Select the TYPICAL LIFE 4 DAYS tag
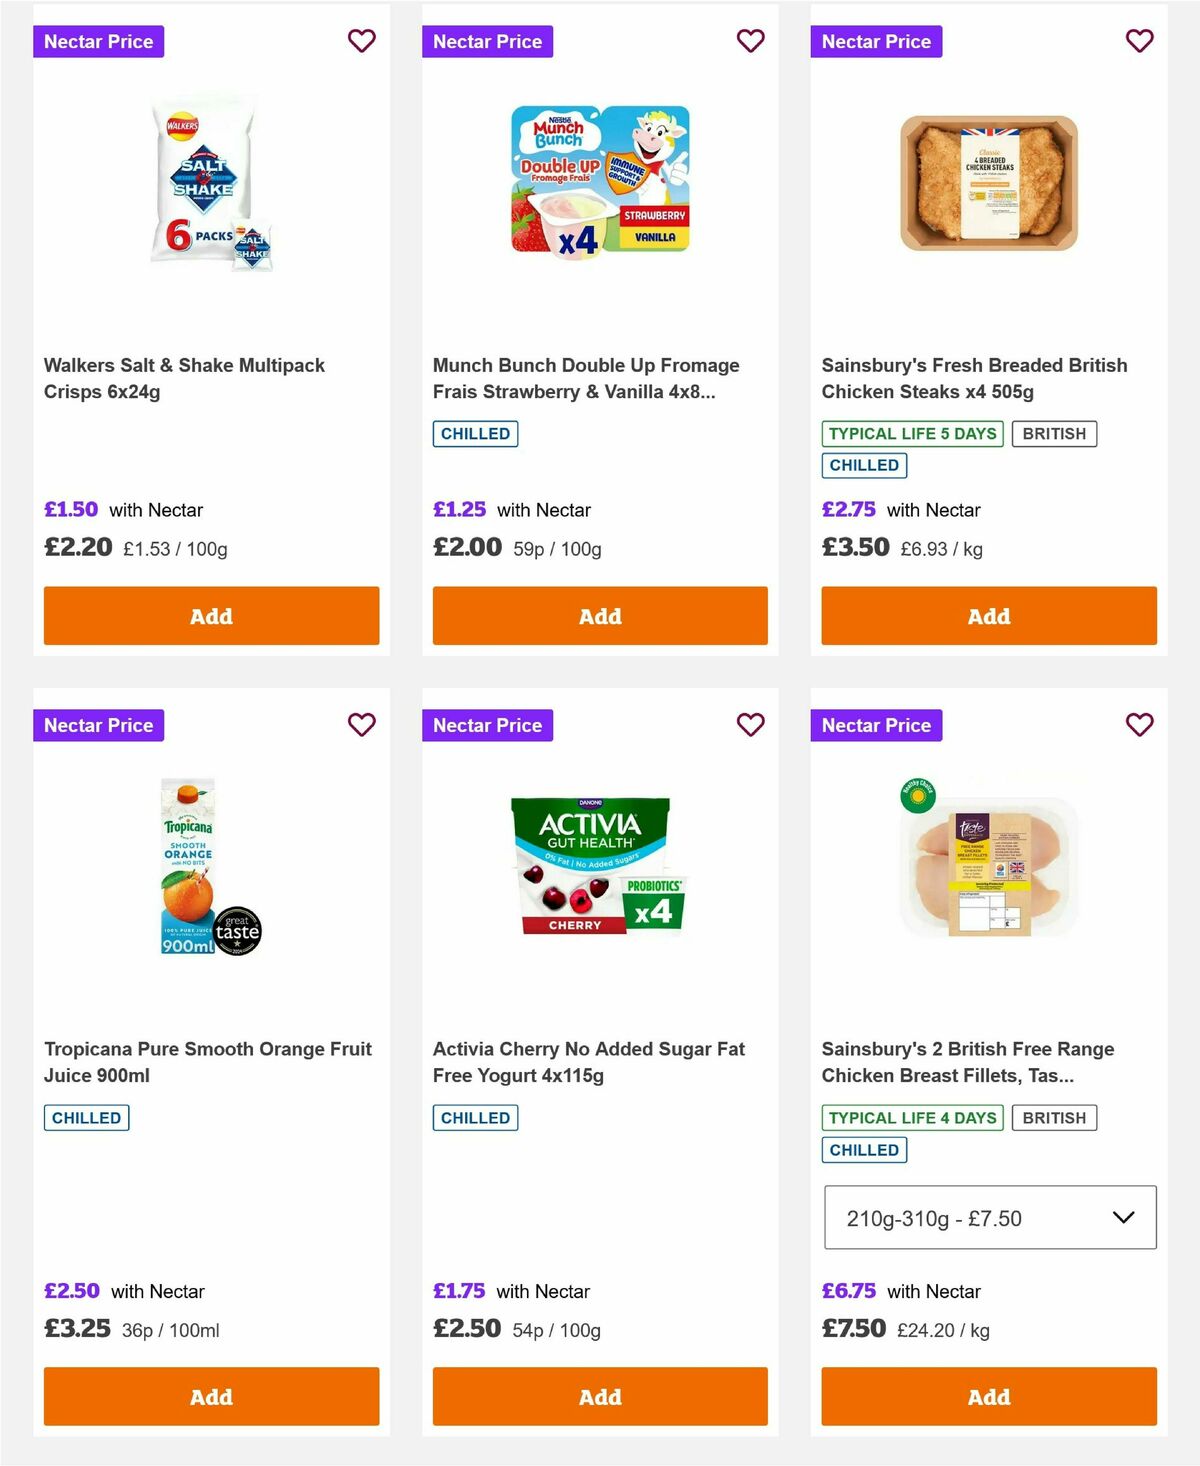Image resolution: width=1200 pixels, height=1466 pixels. [x=911, y=1117]
